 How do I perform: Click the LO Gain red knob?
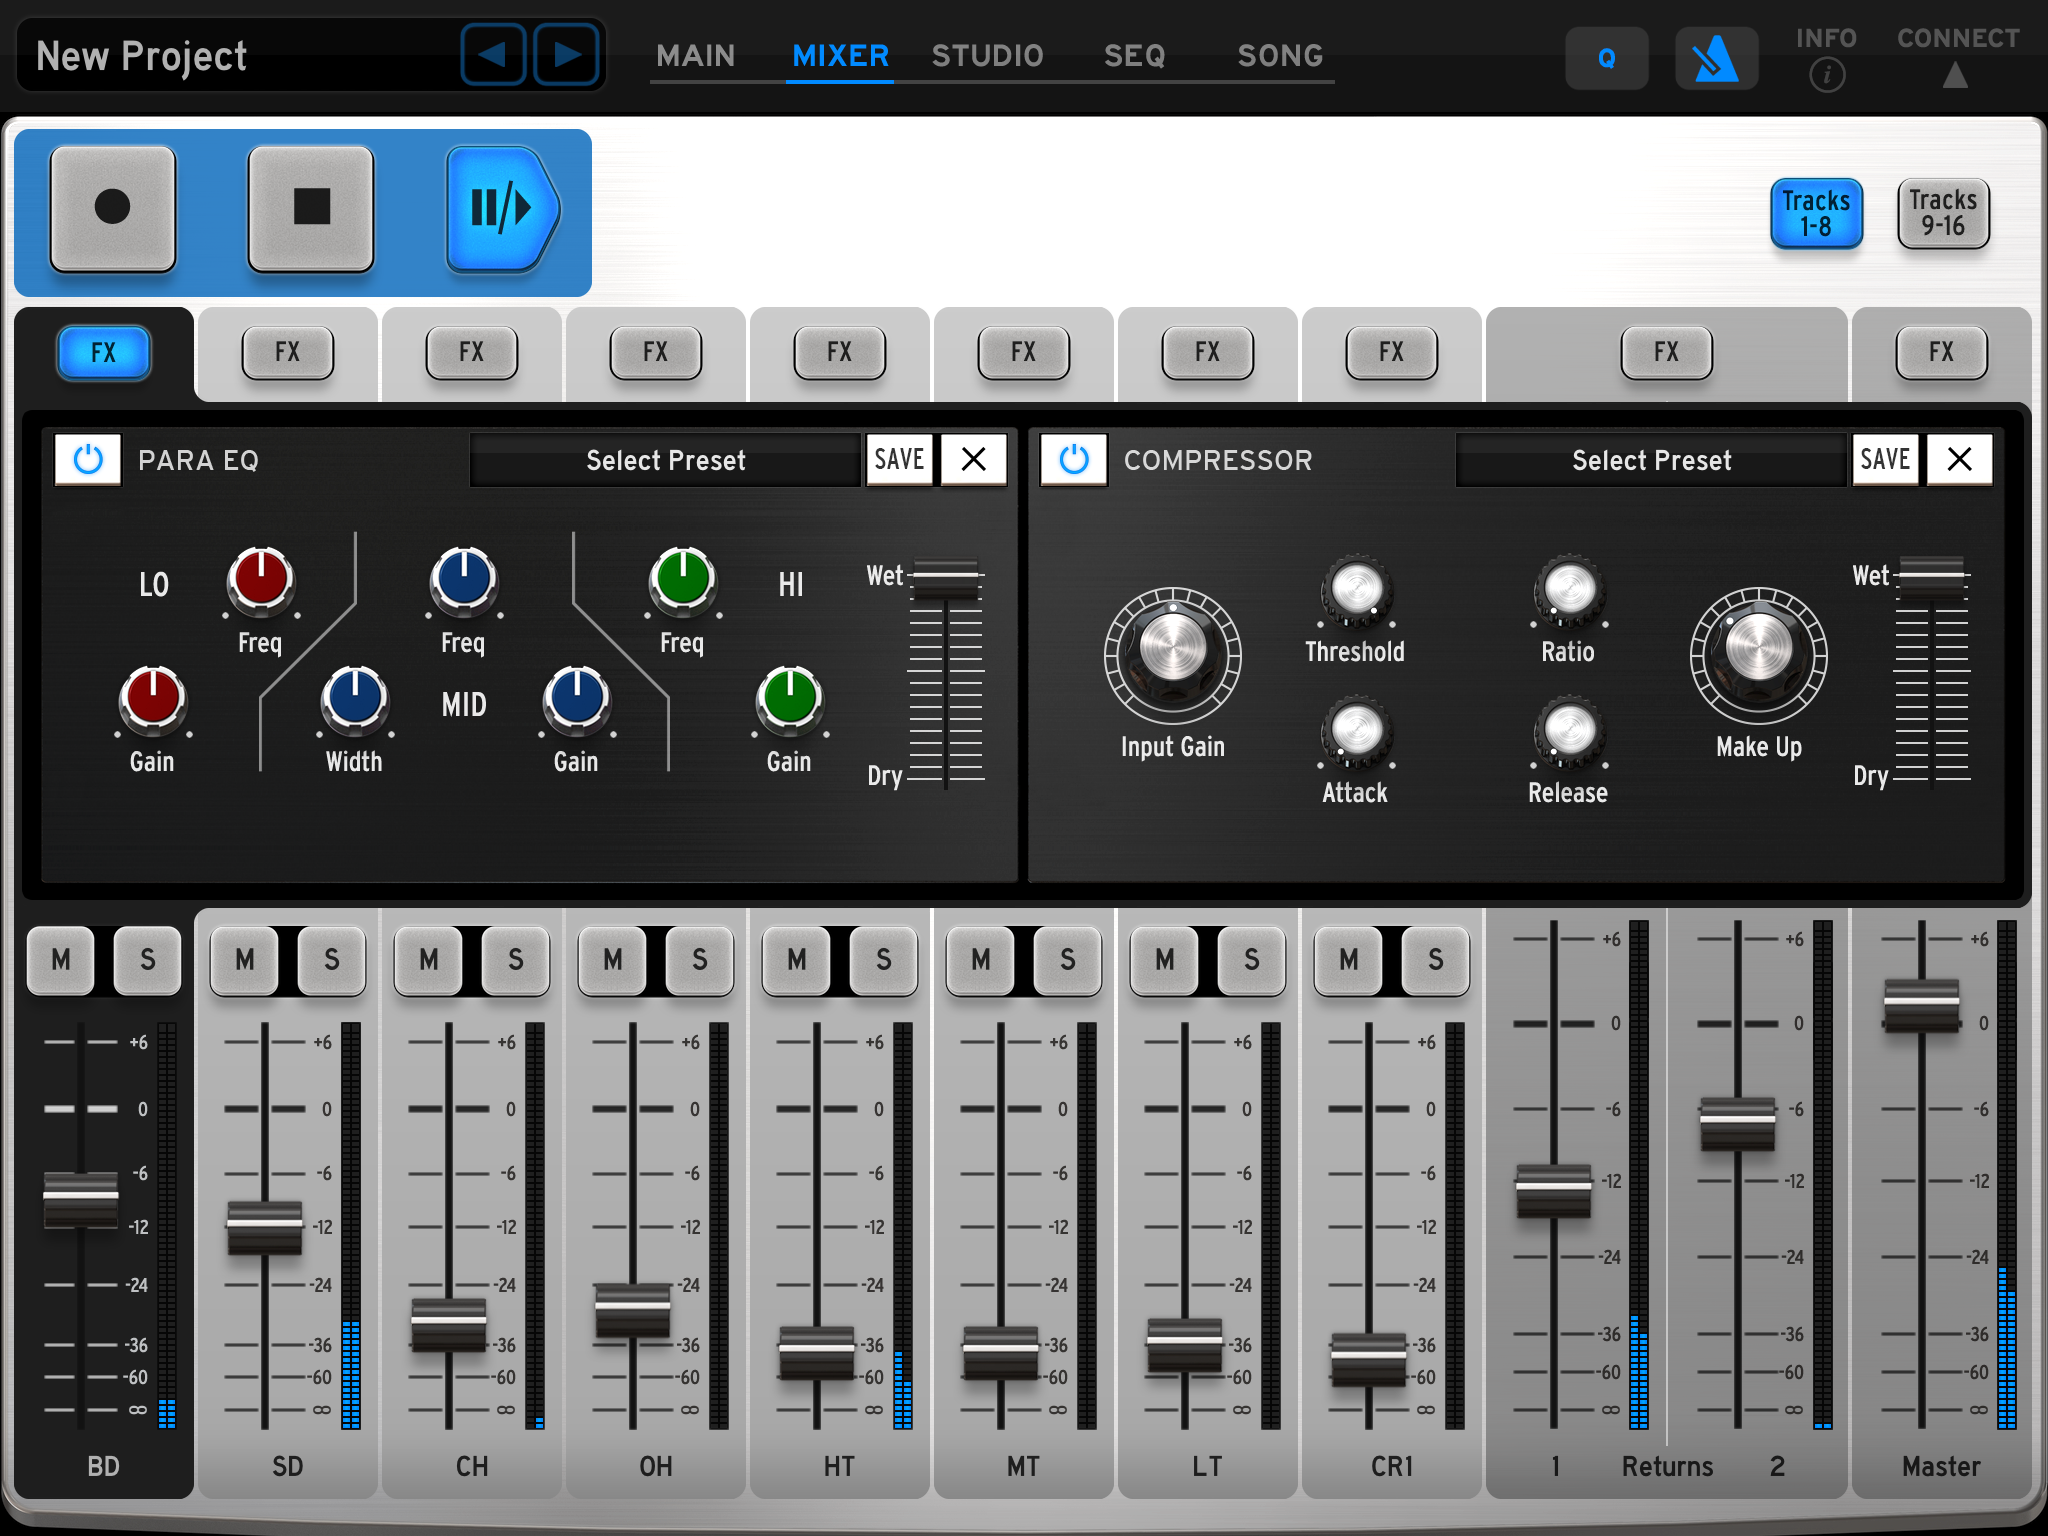pos(153,698)
